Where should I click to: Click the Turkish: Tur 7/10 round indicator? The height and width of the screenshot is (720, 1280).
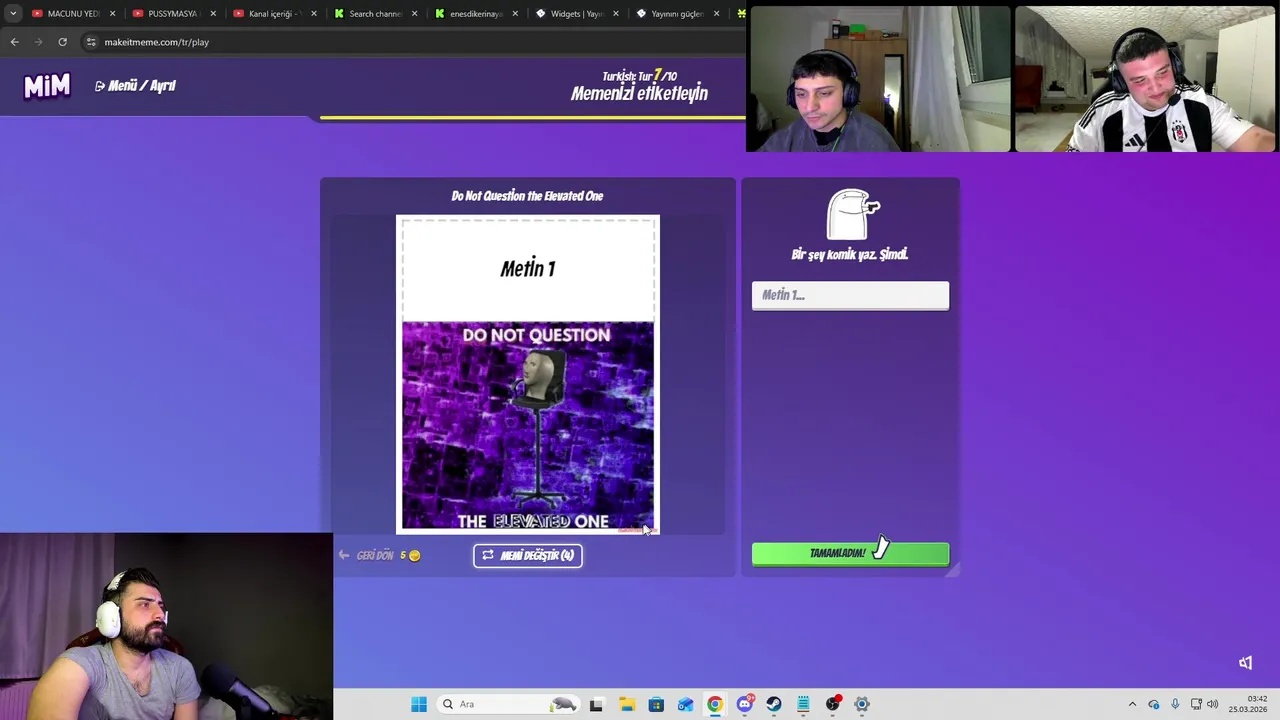(x=639, y=76)
